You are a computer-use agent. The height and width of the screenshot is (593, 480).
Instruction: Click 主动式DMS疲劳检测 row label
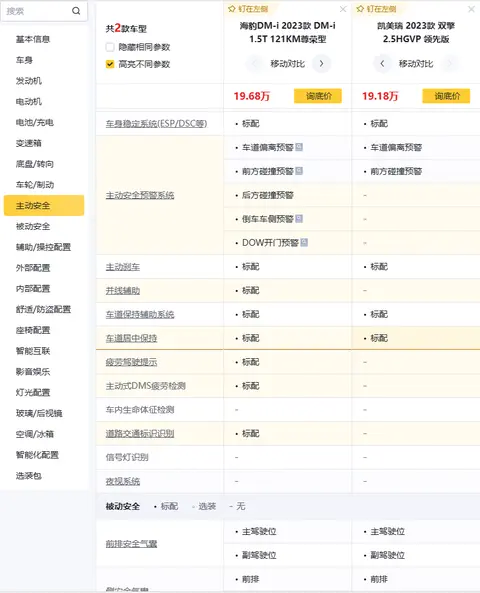pos(146,386)
